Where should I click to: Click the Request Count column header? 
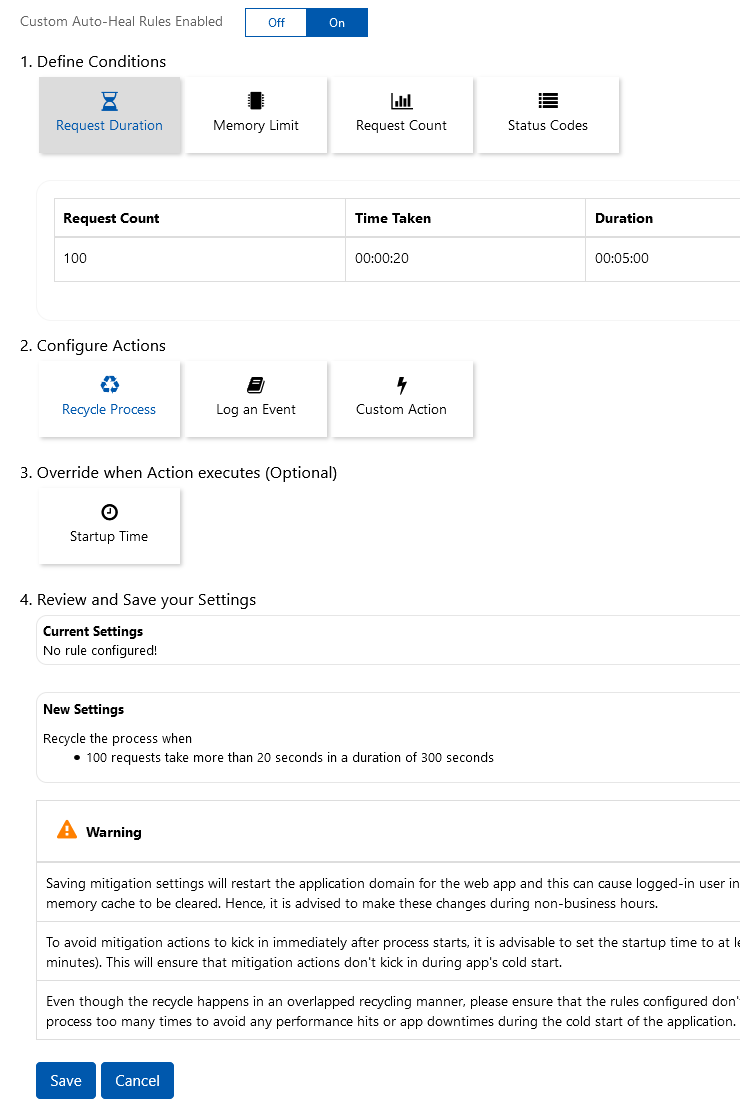pyautogui.click(x=111, y=218)
